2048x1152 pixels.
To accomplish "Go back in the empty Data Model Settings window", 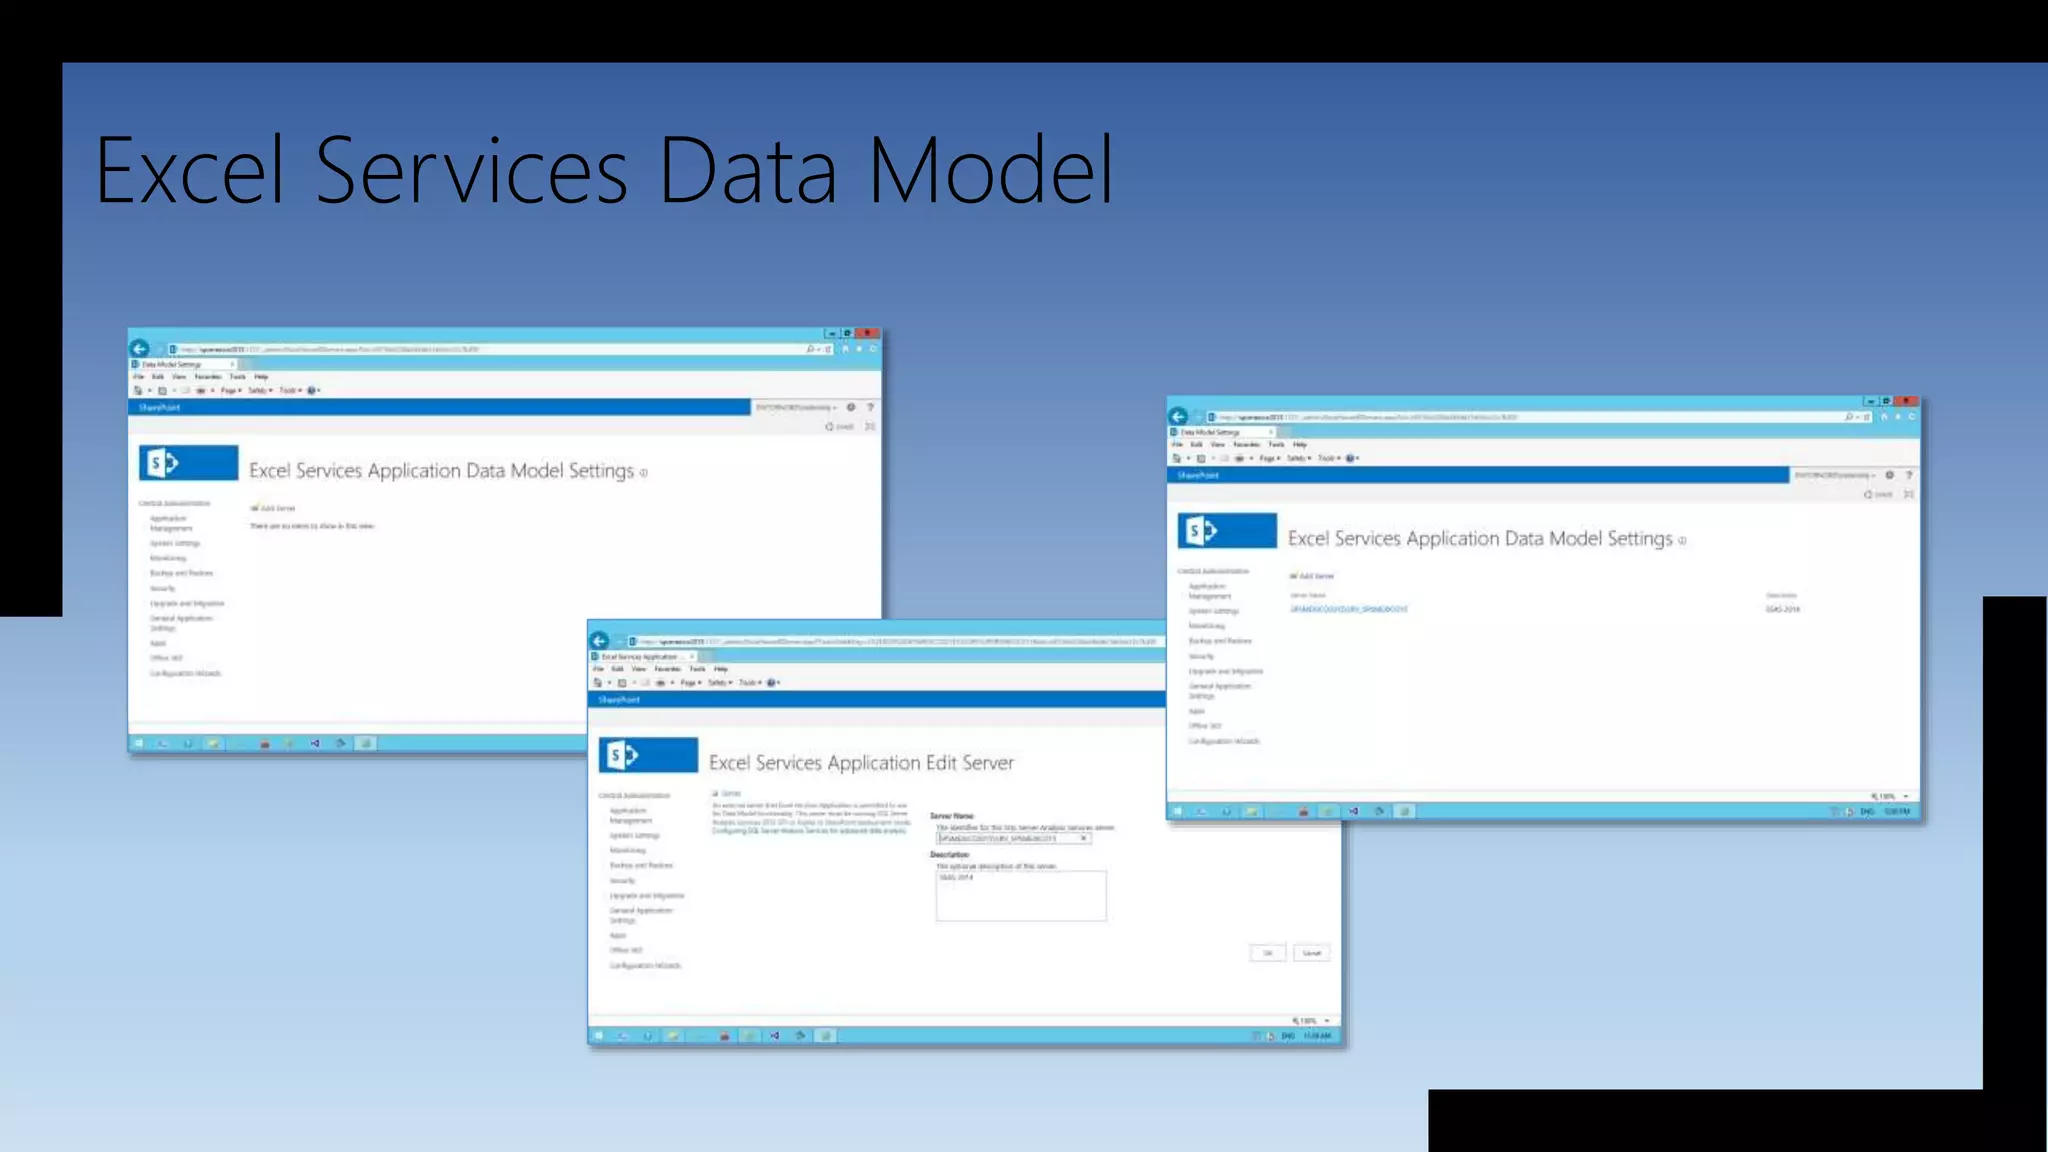I will click(x=140, y=348).
